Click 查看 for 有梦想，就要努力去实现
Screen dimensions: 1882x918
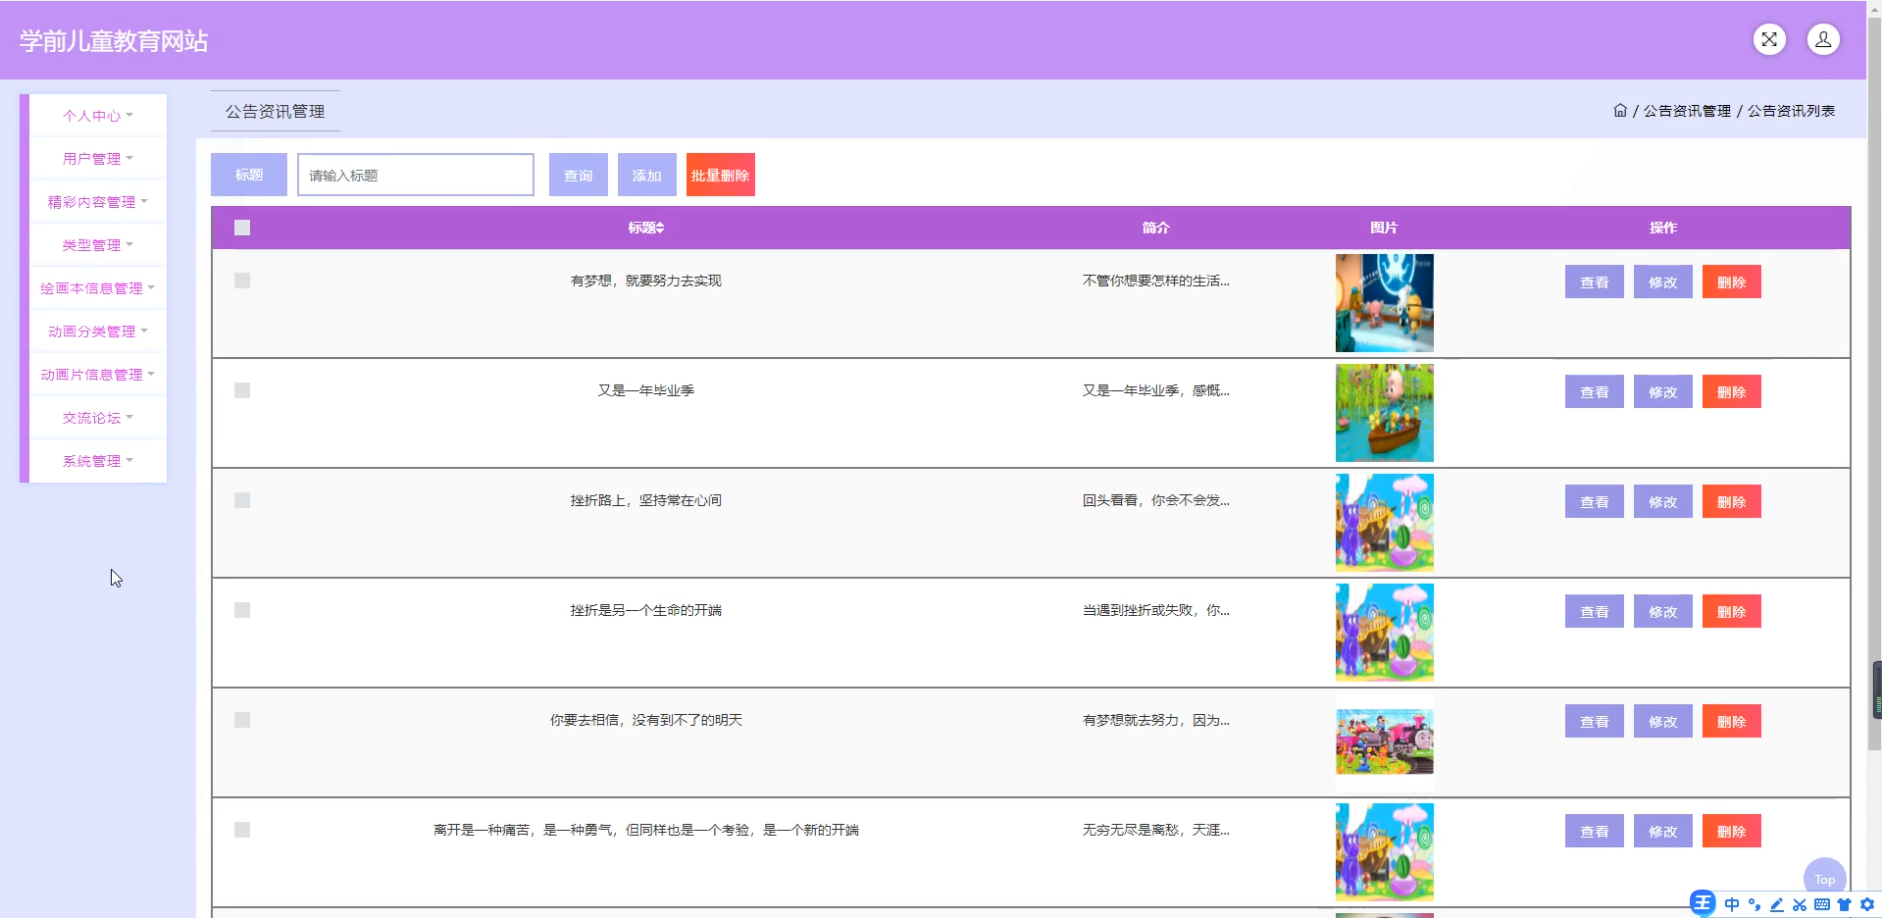coord(1594,282)
